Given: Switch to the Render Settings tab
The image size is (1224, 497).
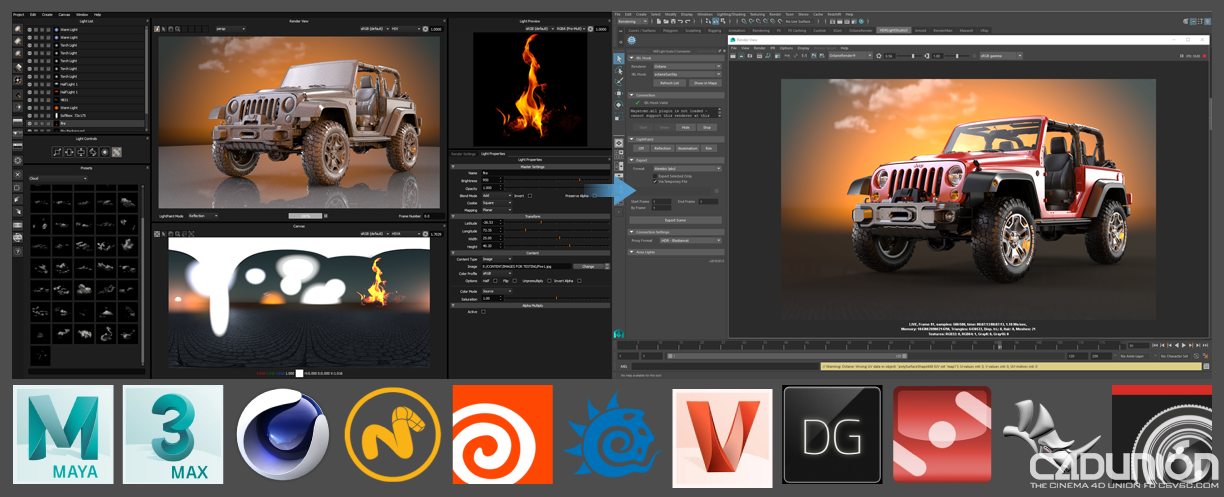Looking at the screenshot, I should 464,153.
